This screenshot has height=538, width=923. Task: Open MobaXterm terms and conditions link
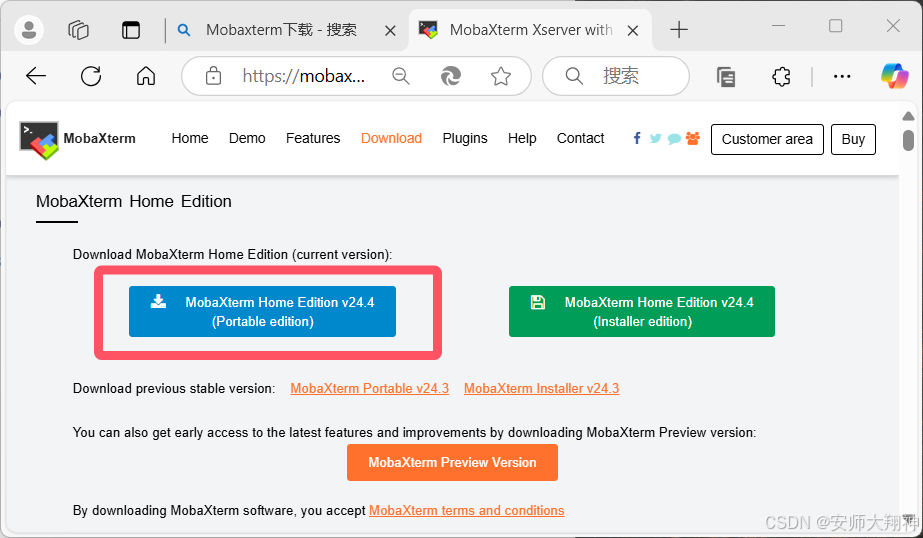point(467,510)
